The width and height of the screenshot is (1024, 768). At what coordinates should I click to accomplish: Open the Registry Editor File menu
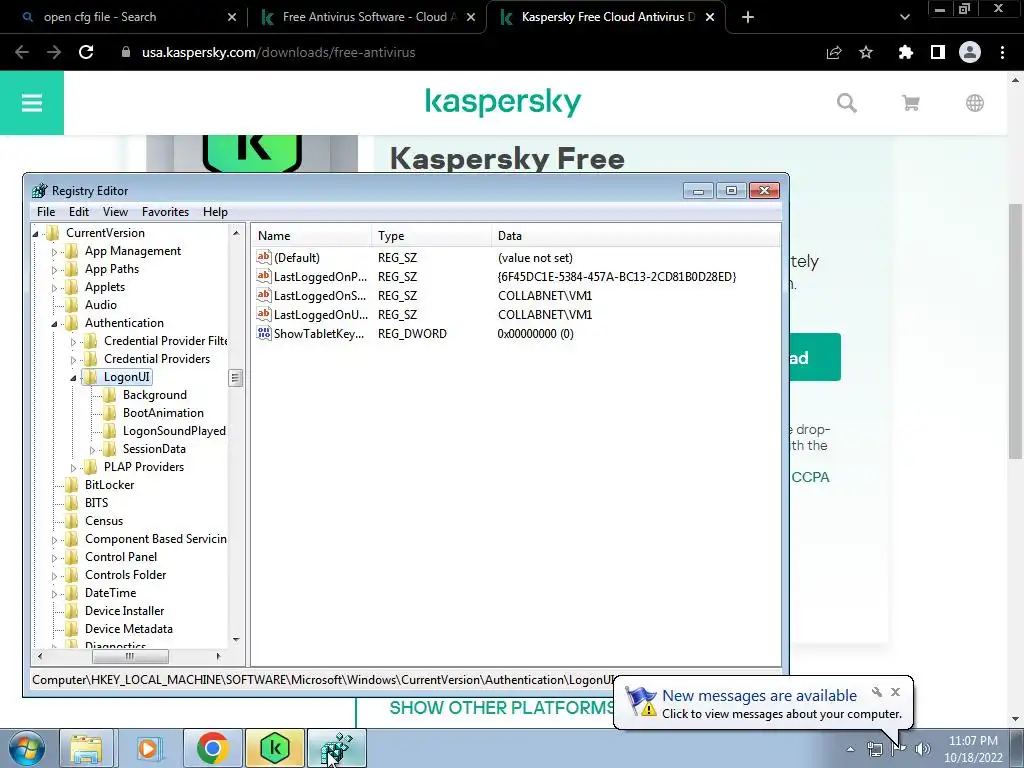46,212
